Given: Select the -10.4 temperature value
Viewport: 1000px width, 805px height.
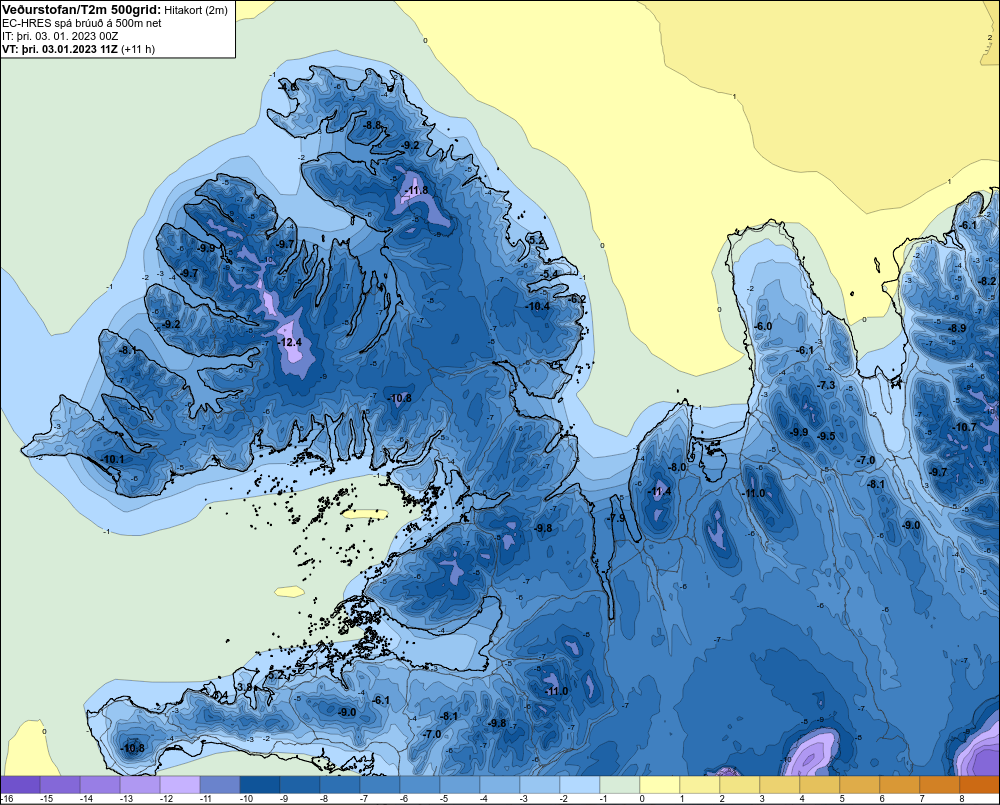Looking at the screenshot, I should (538, 306).
